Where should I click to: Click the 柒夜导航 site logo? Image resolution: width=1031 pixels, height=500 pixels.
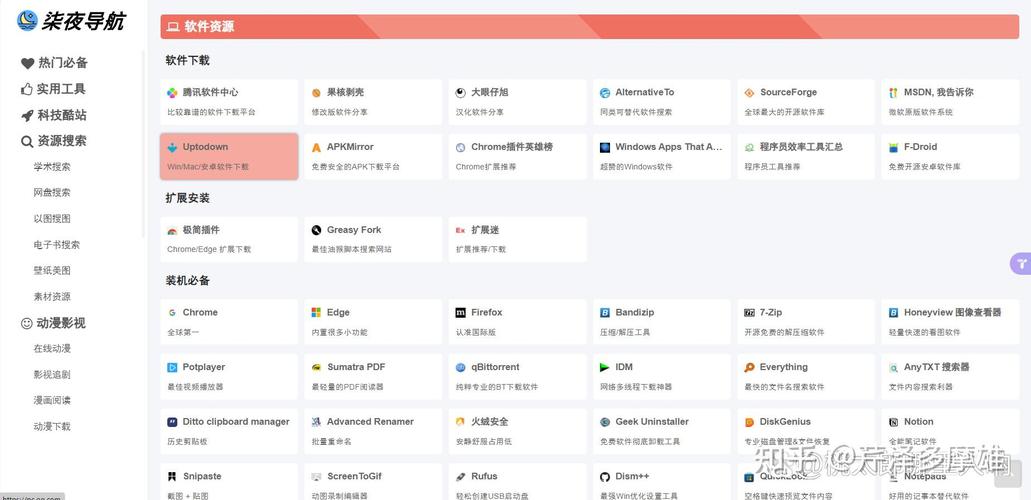click(70, 20)
